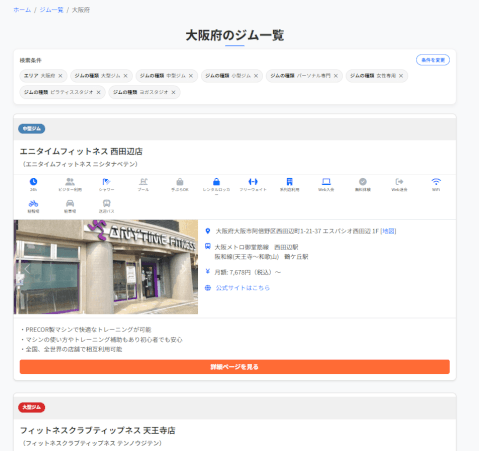479x451 pixels.
Task: Click the プール swimming pool icon
Action: point(143,182)
